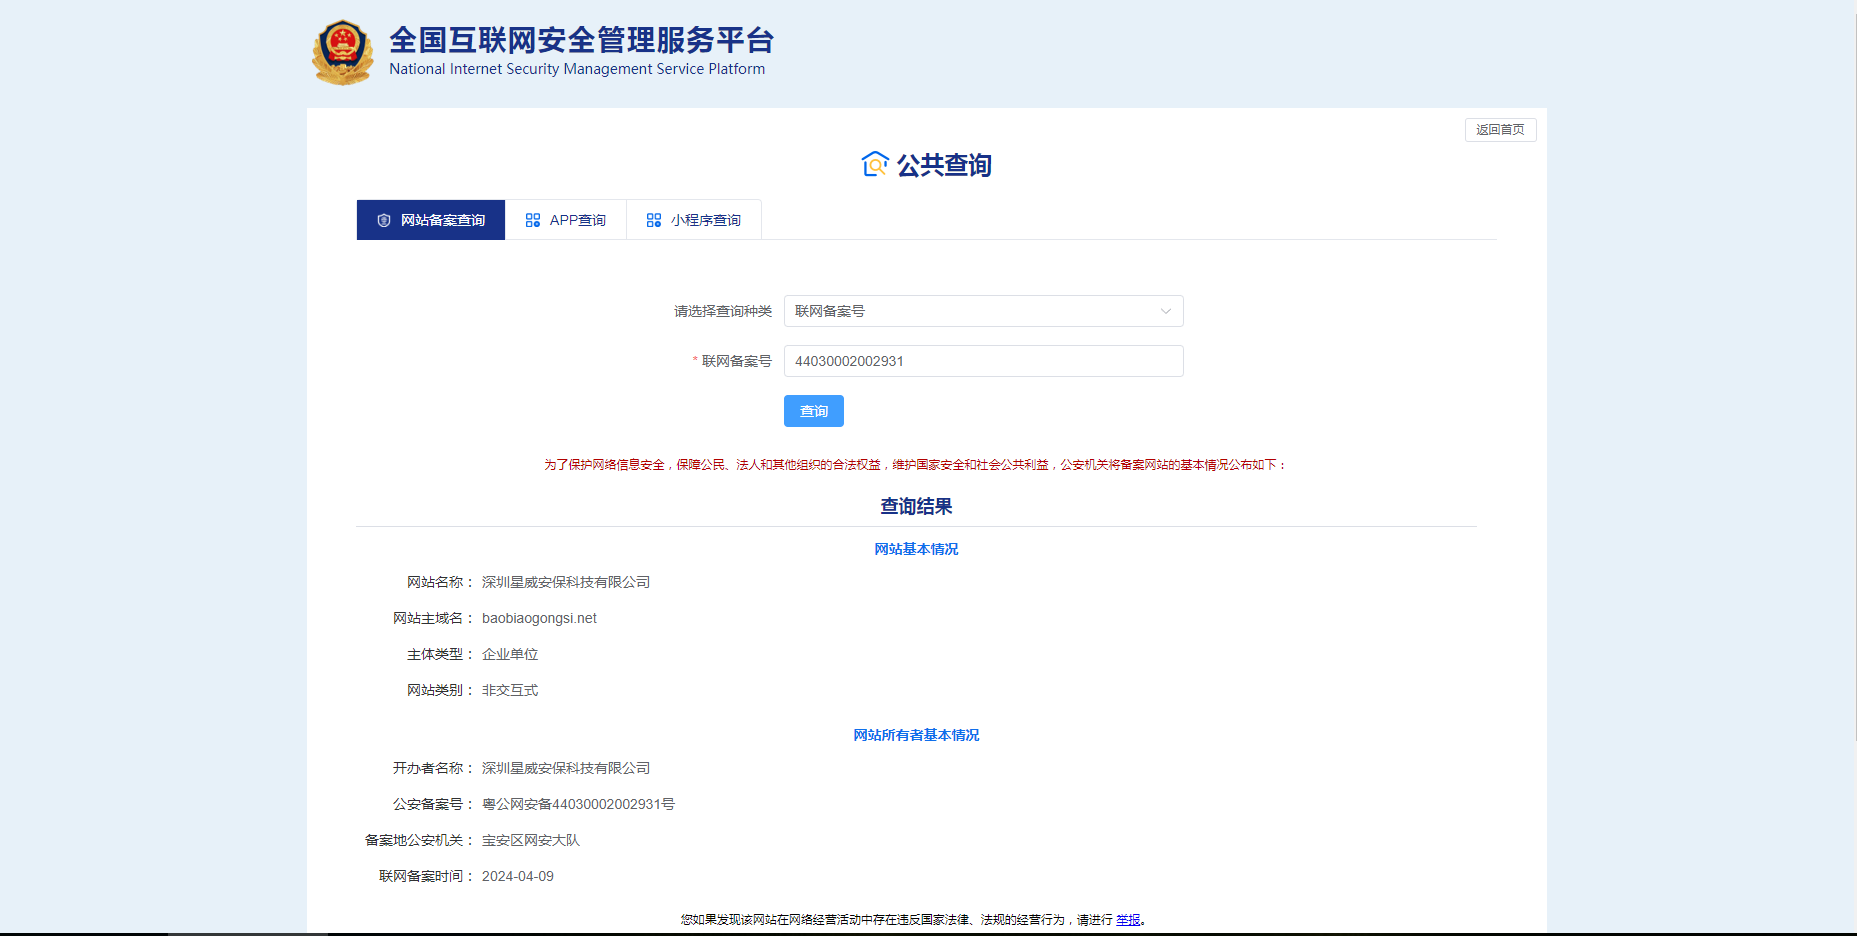
Task: Click the grid icon in APP查询 tab
Action: coord(533,220)
